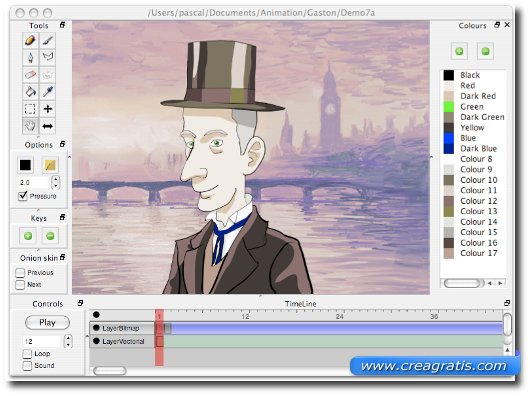Select the Eyedropper tool
This screenshot has width=530, height=396.
pos(48,92)
